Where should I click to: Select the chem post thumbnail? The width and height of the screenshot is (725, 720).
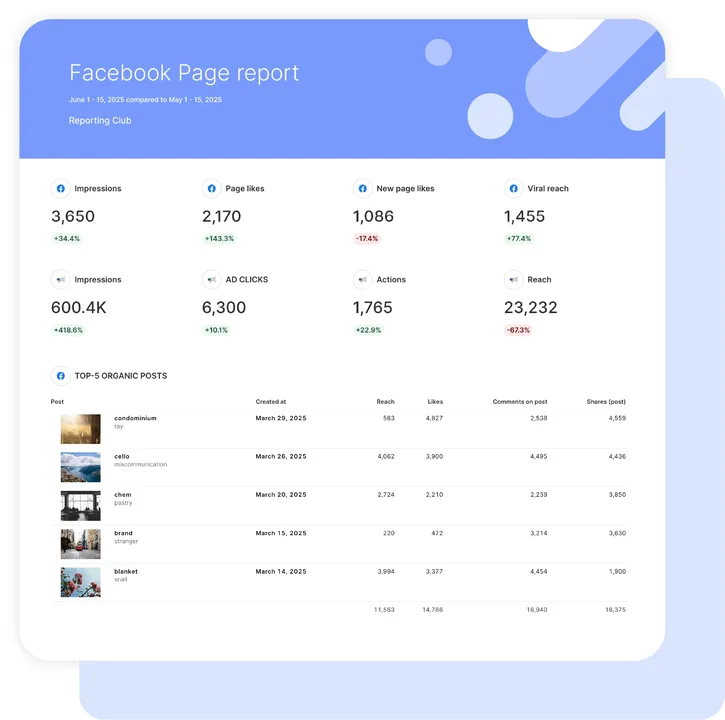coord(80,506)
